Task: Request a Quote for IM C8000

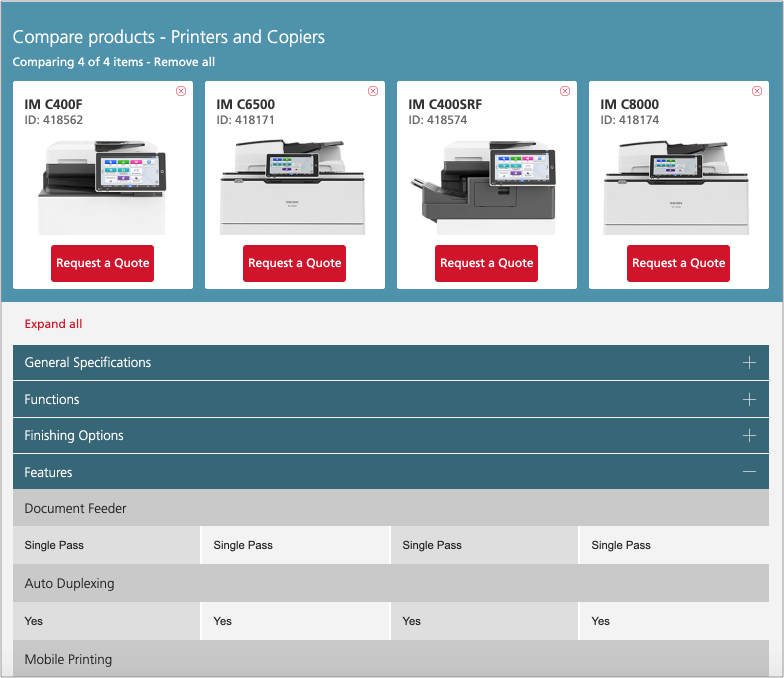Action: pos(678,263)
